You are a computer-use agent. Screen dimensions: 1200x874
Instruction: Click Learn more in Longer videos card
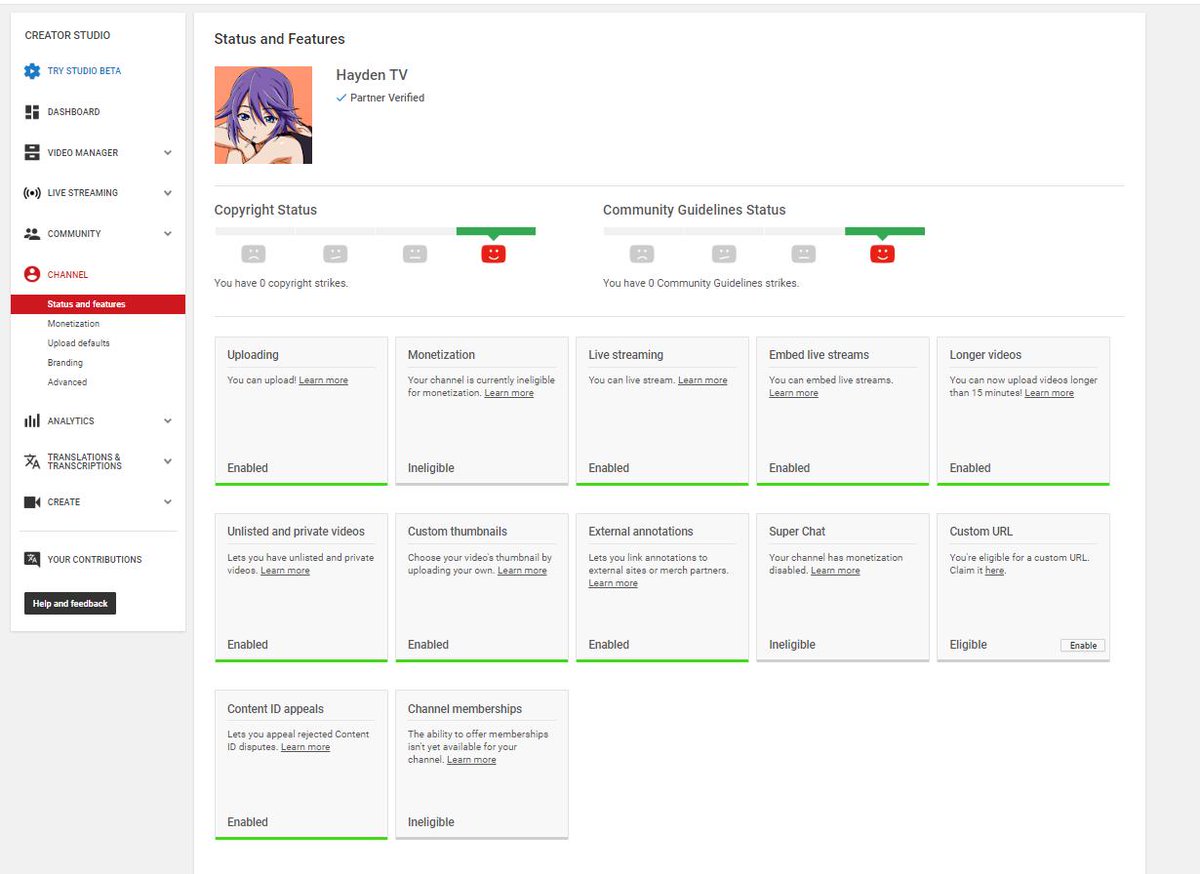point(1049,393)
